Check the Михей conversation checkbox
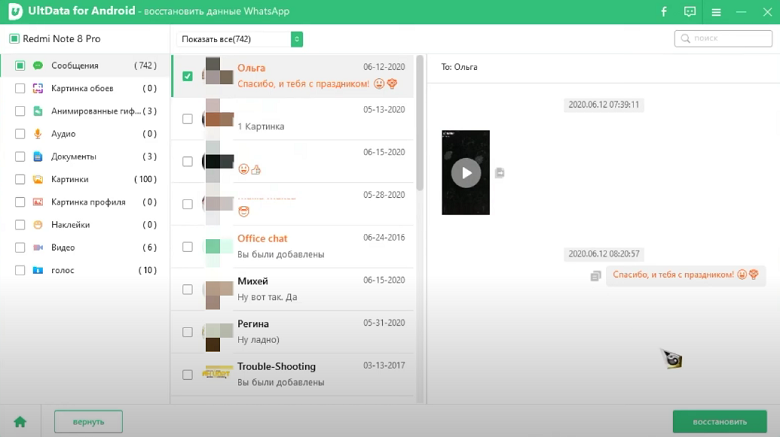Screen dimensions: 780x437 pos(188,290)
